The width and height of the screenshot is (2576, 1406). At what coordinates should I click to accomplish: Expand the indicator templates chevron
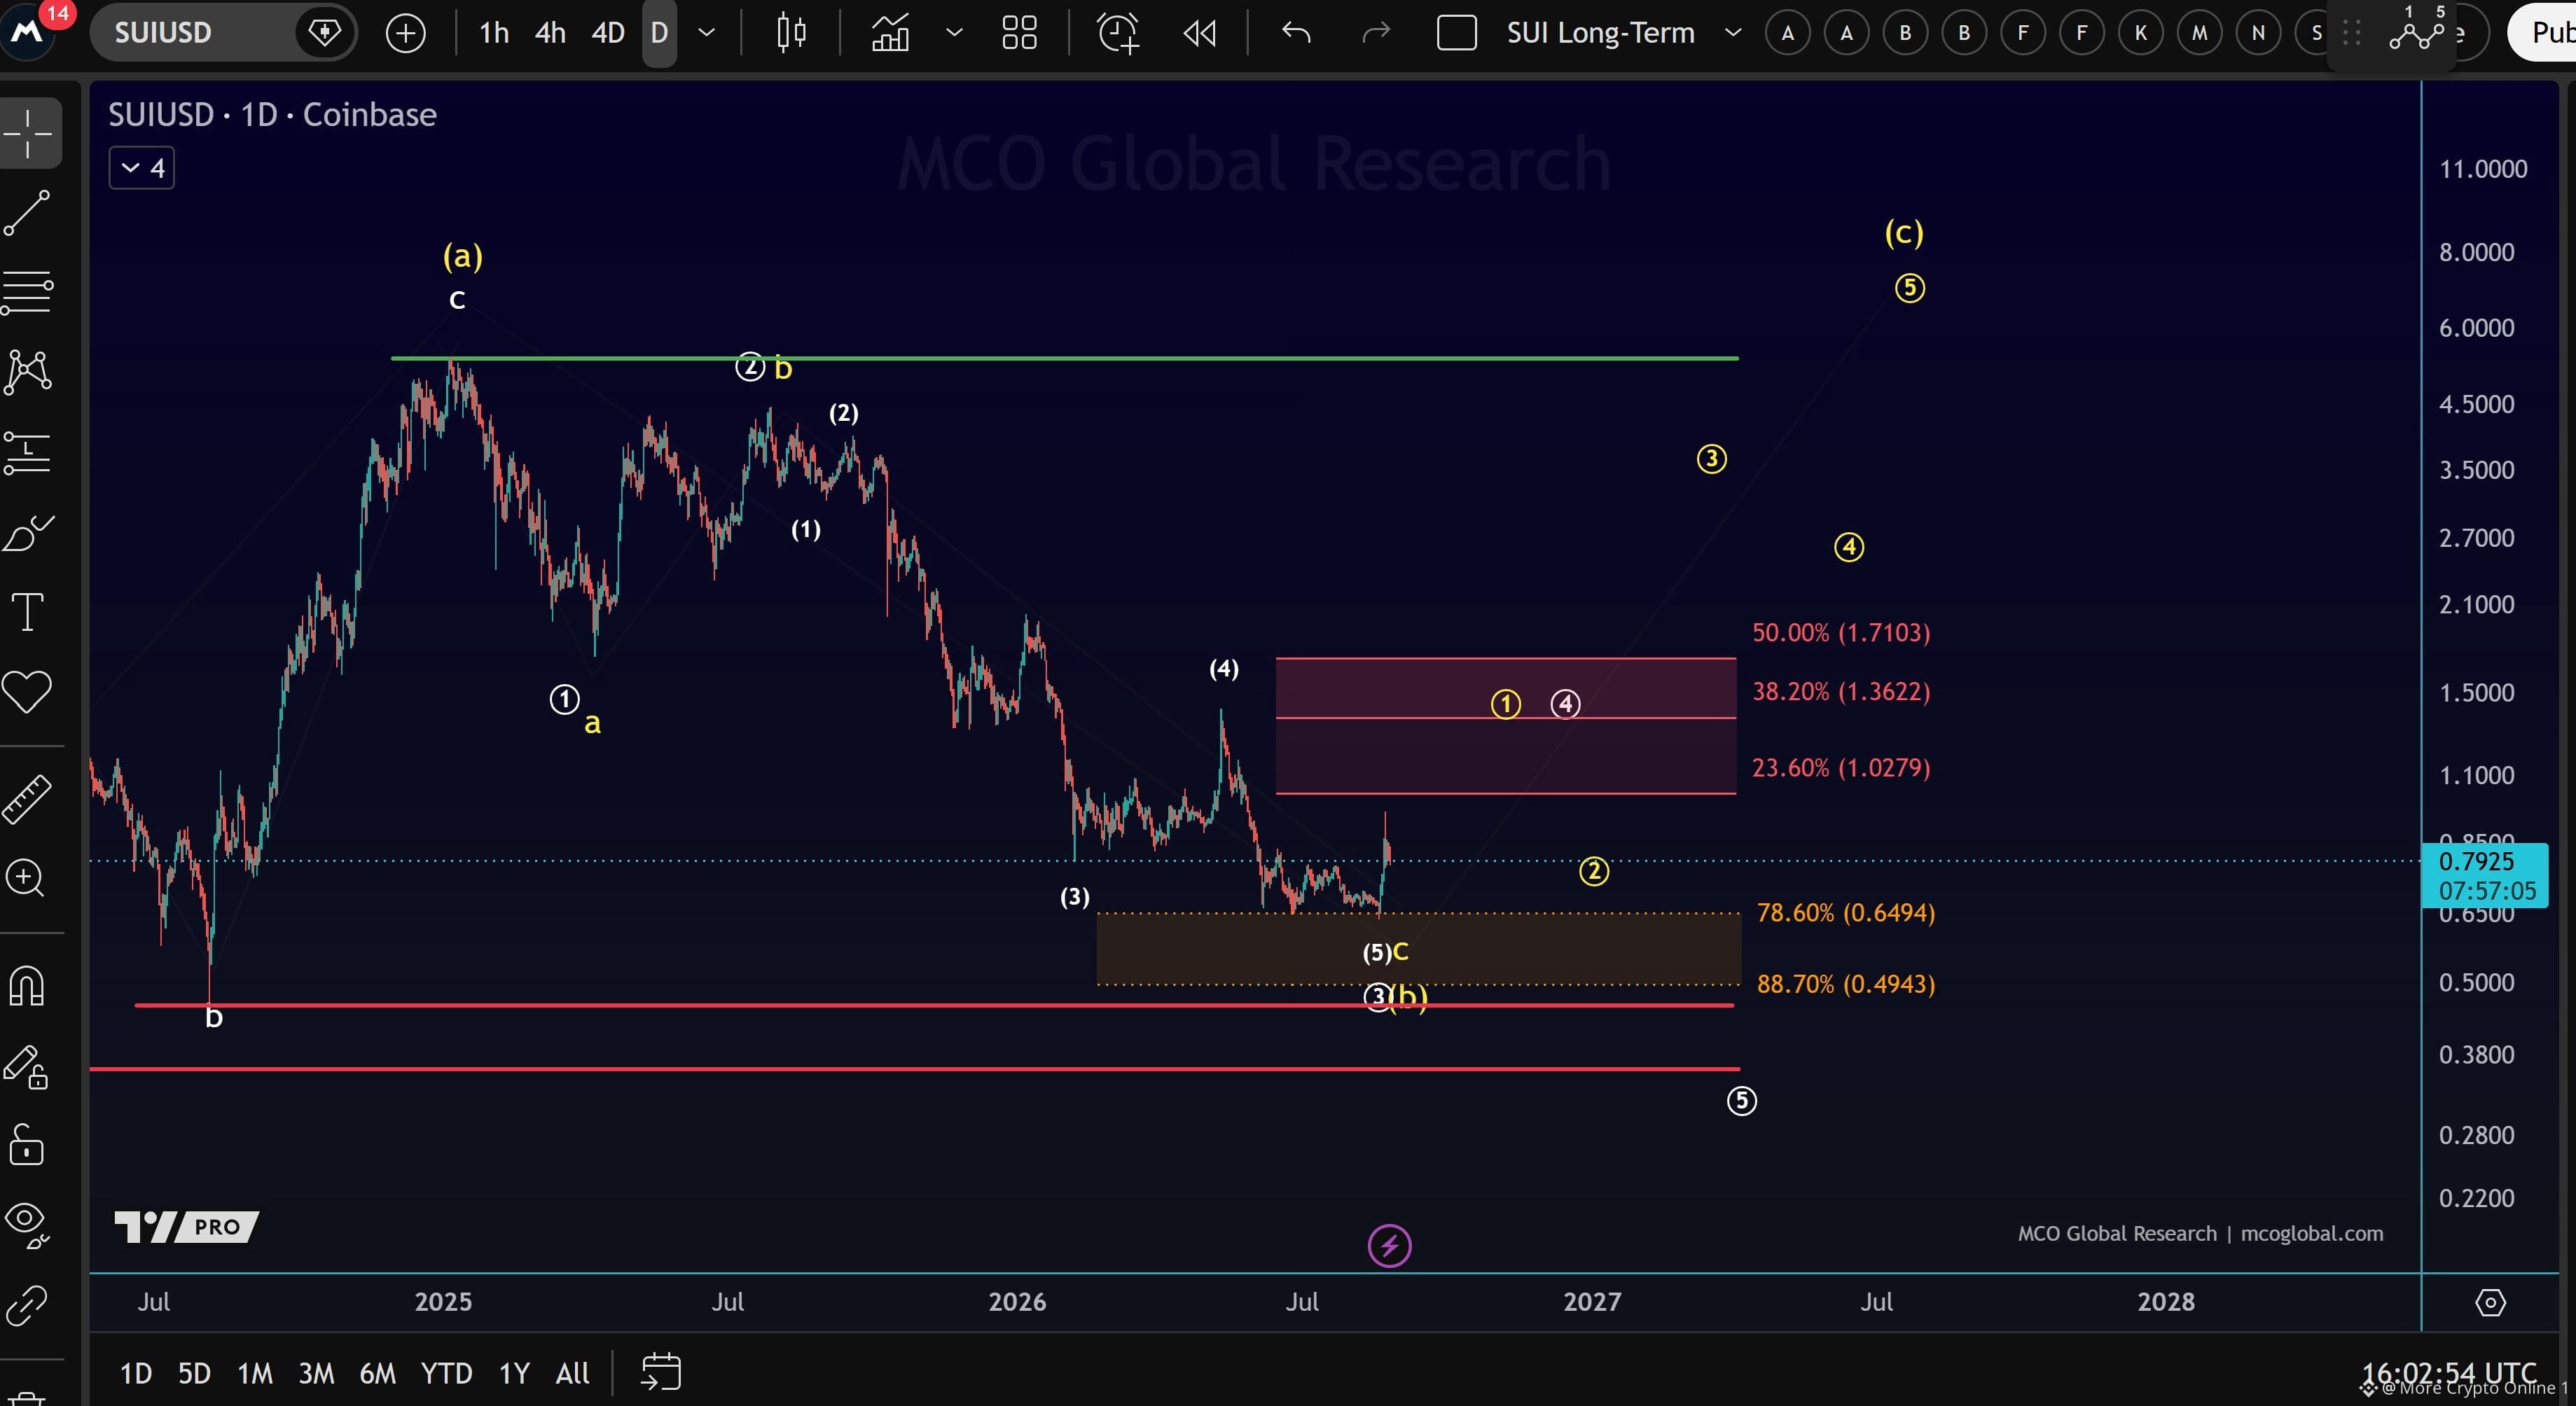(x=954, y=33)
